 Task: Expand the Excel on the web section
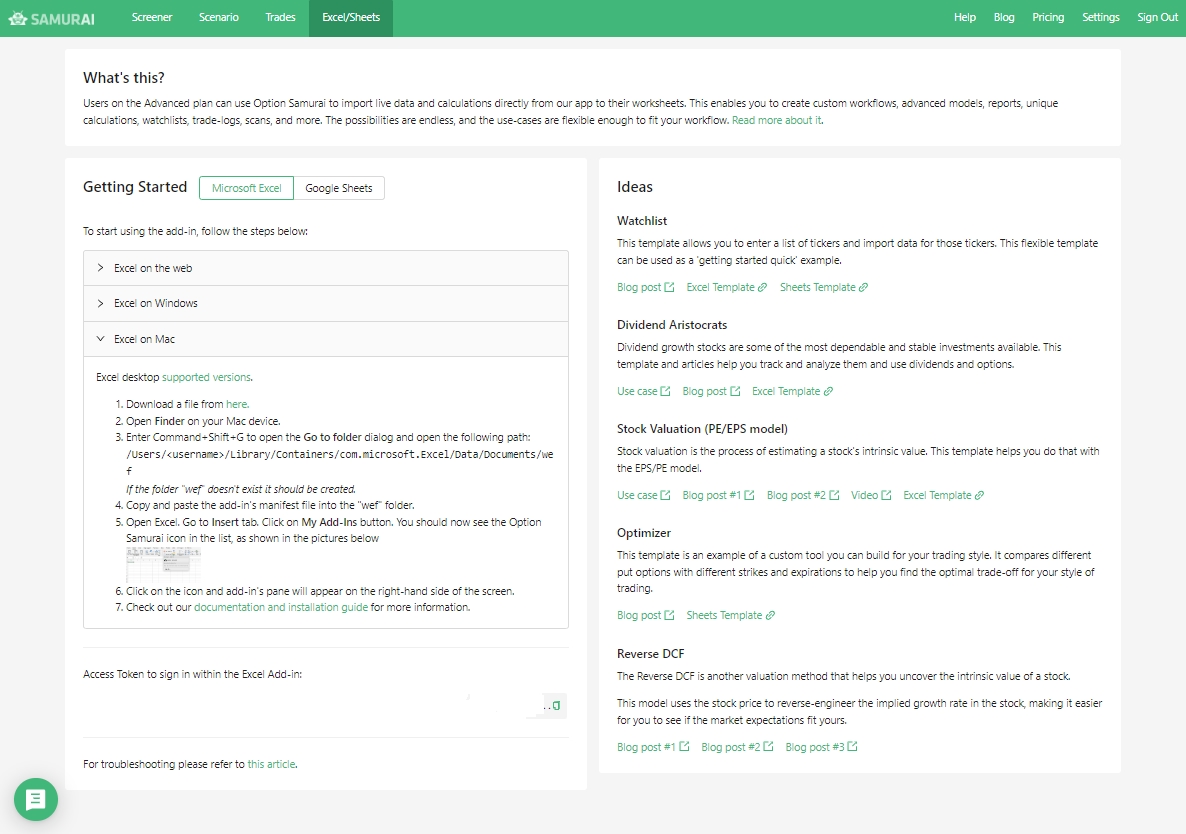click(x=326, y=268)
